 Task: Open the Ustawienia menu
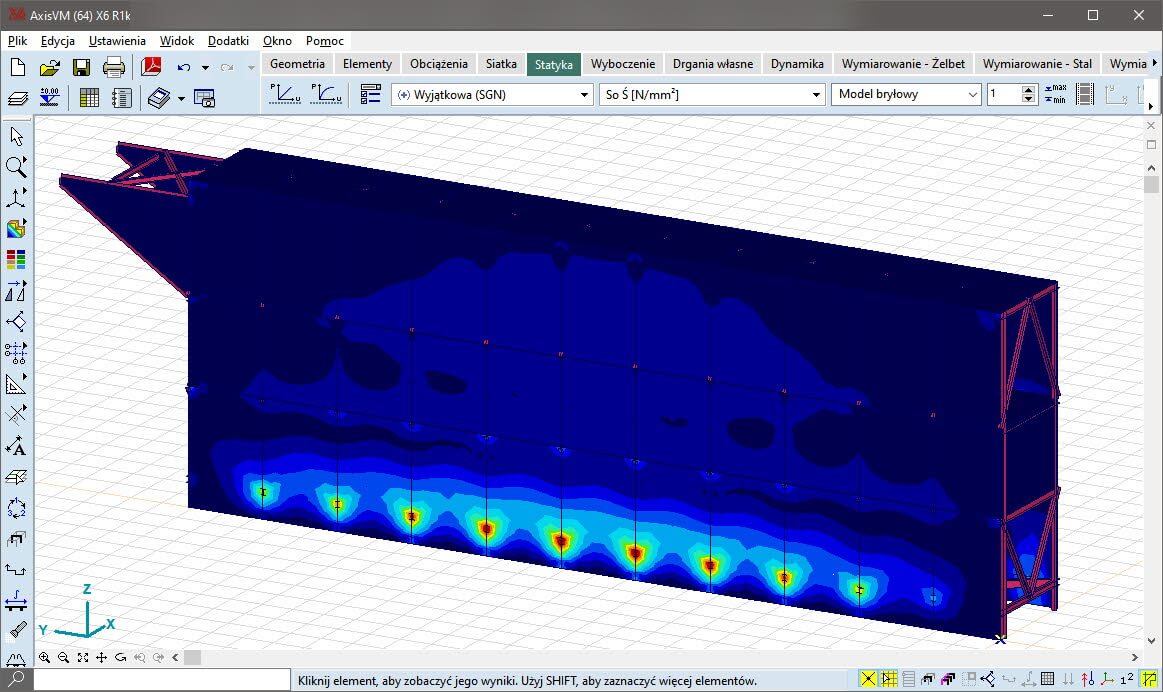117,41
